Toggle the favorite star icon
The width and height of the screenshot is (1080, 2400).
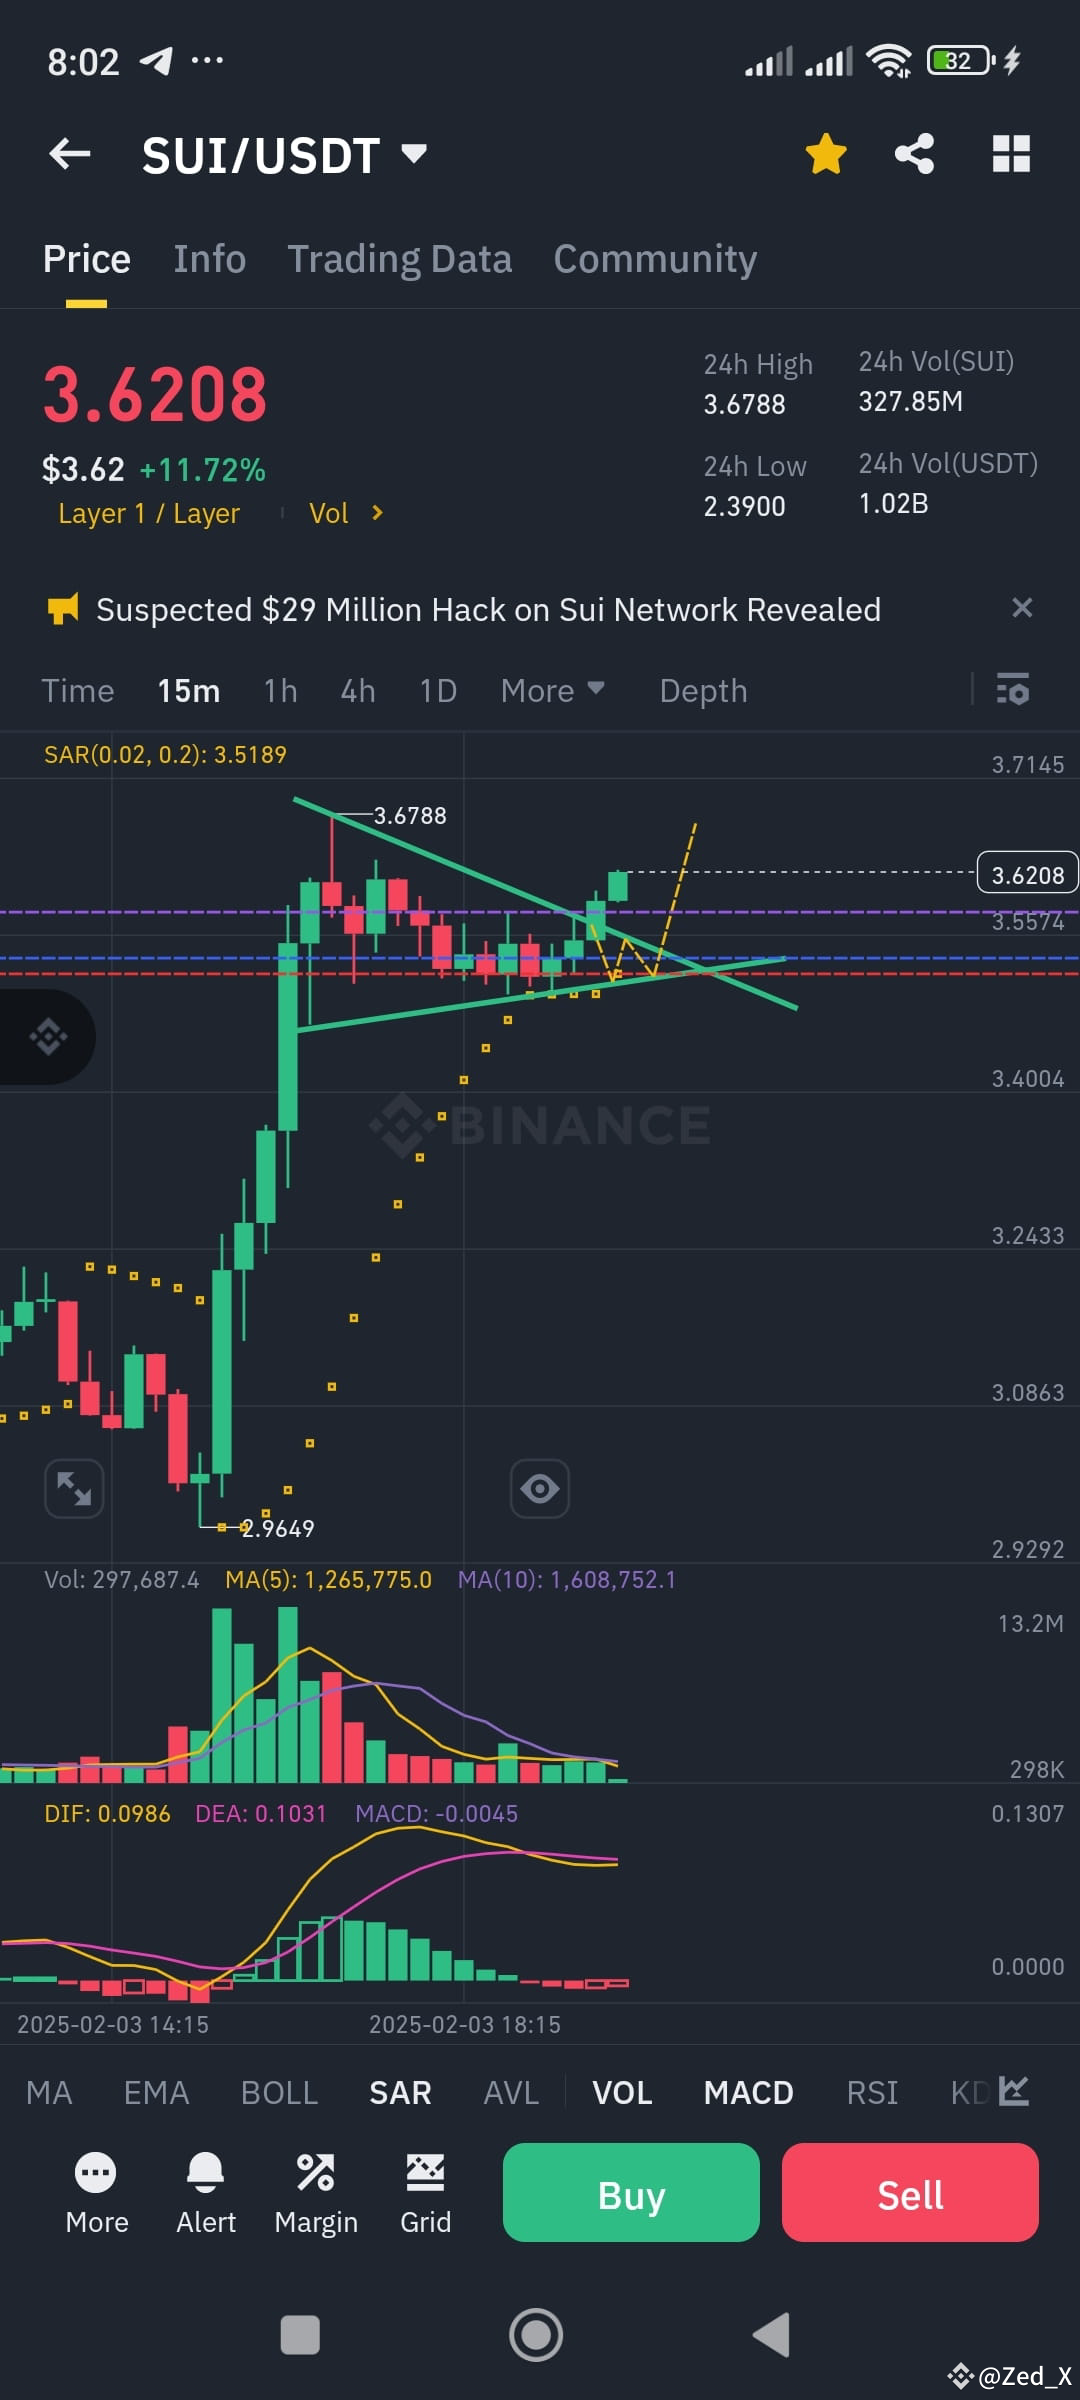(x=826, y=154)
